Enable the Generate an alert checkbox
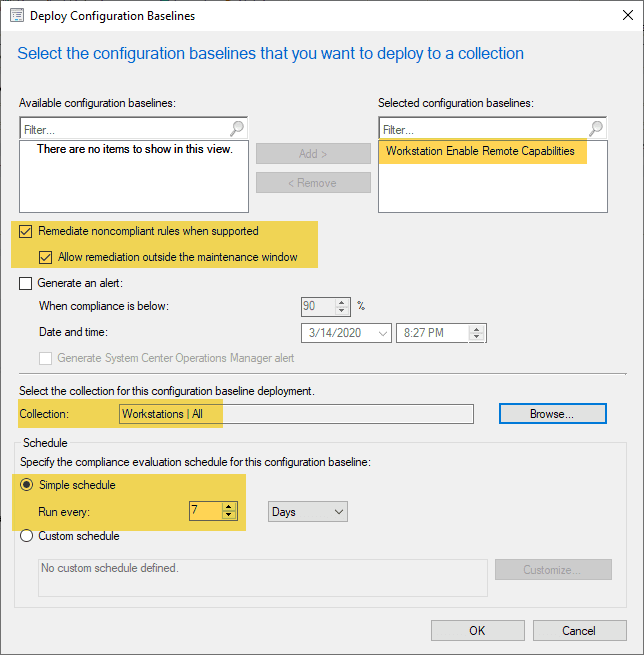Viewport: 644px width, 655px height. pyautogui.click(x=26, y=283)
